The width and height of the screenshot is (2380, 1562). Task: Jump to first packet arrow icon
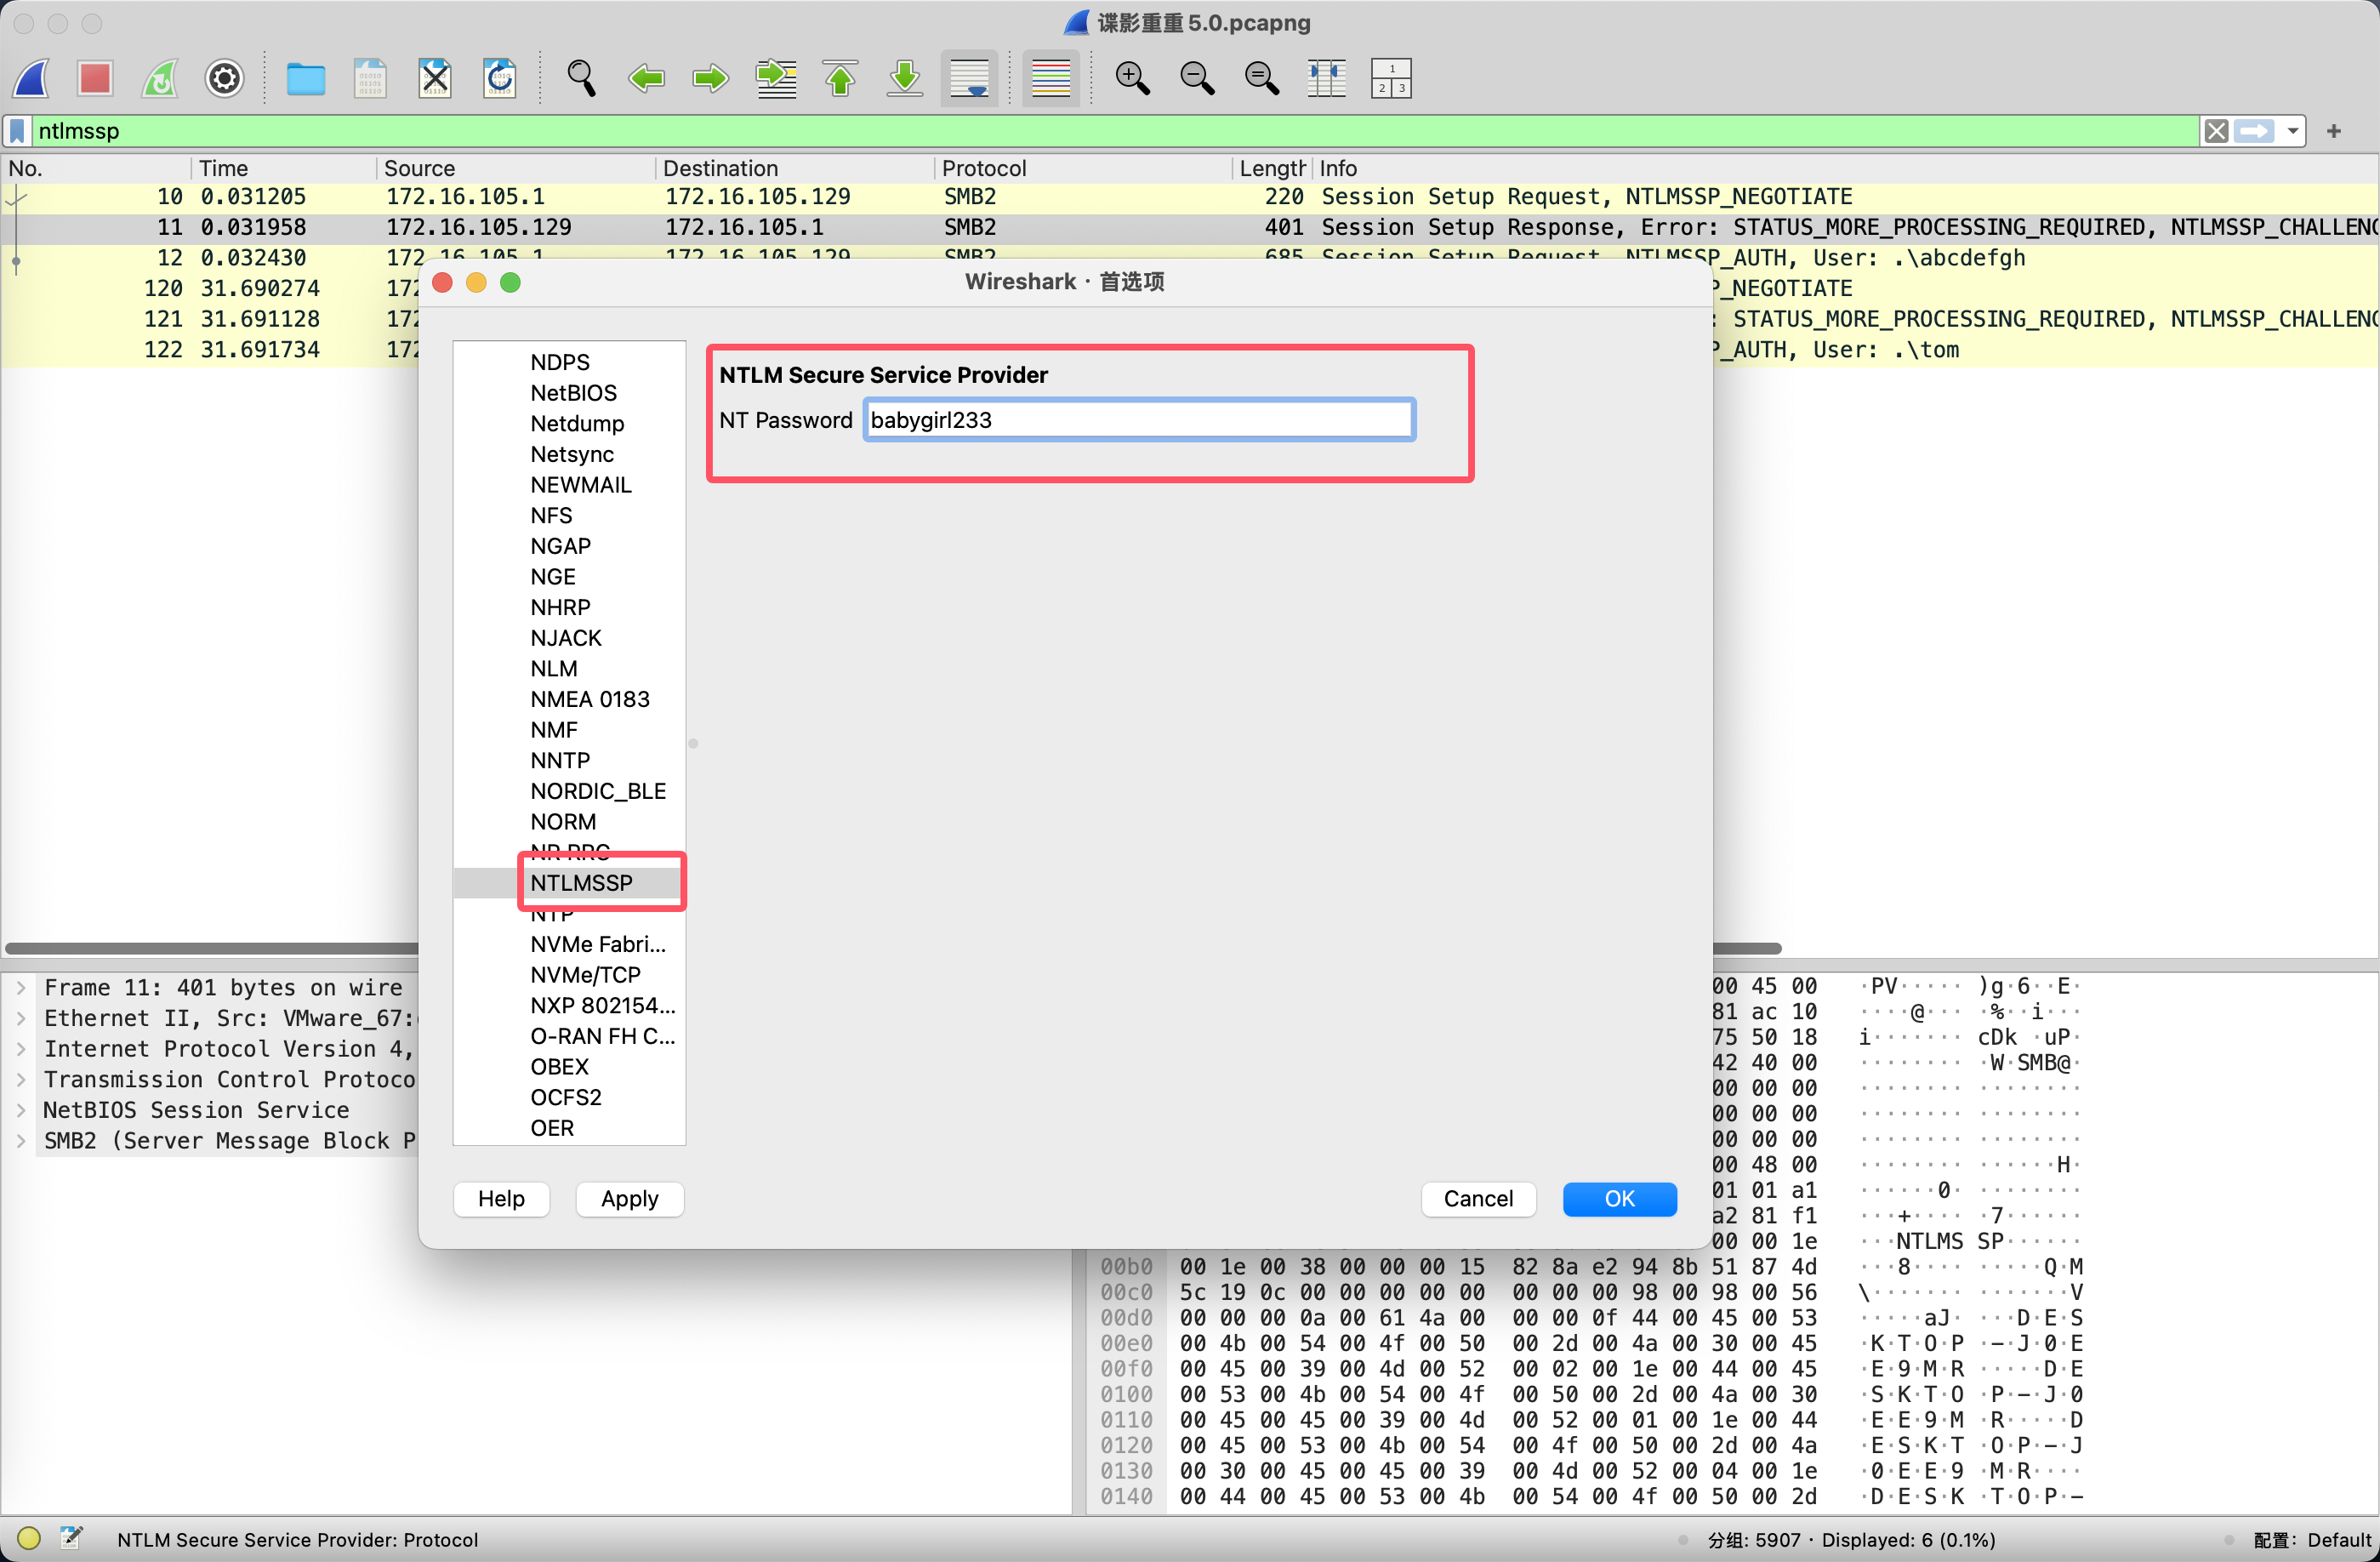click(x=840, y=78)
